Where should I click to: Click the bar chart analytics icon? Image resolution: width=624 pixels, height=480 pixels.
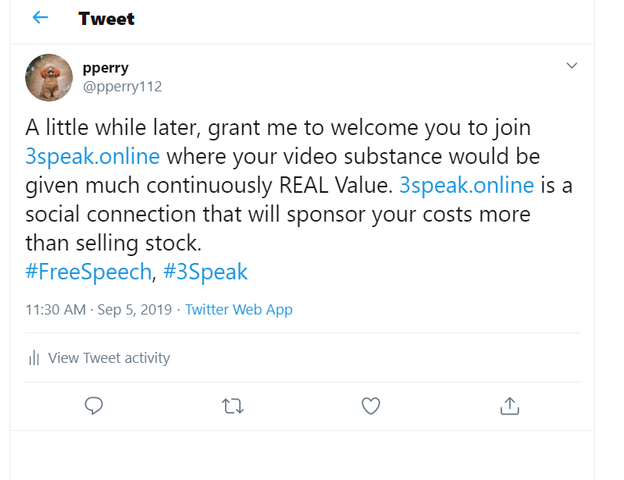(x=34, y=358)
